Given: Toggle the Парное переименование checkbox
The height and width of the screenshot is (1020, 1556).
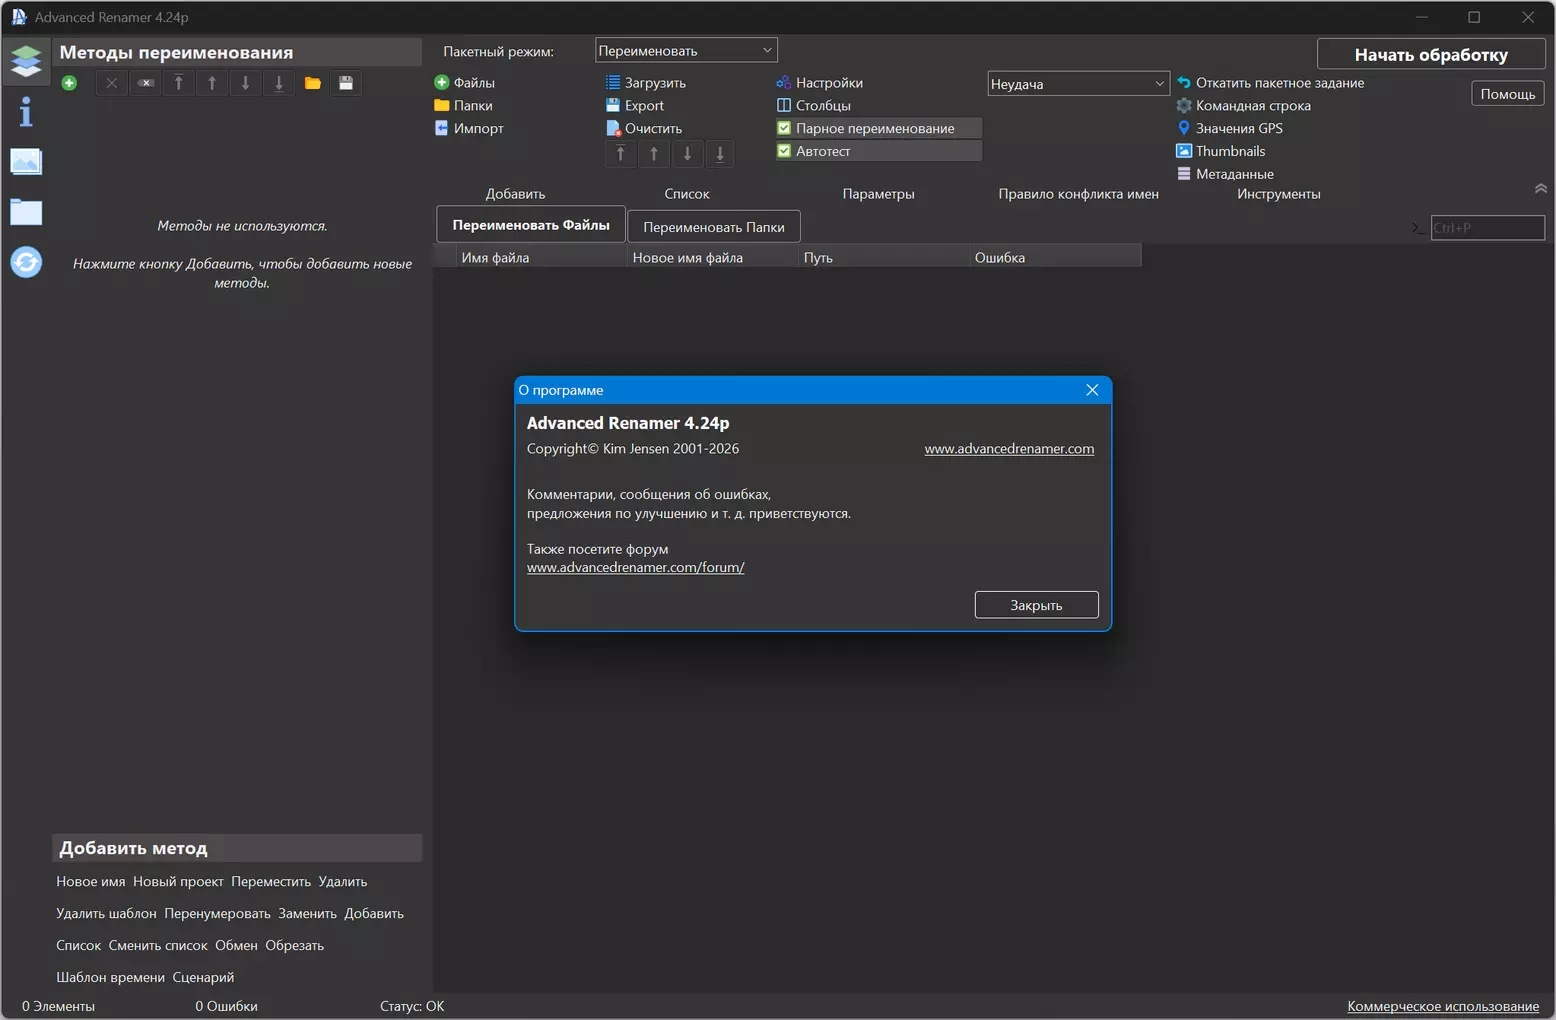Looking at the screenshot, I should [x=784, y=128].
